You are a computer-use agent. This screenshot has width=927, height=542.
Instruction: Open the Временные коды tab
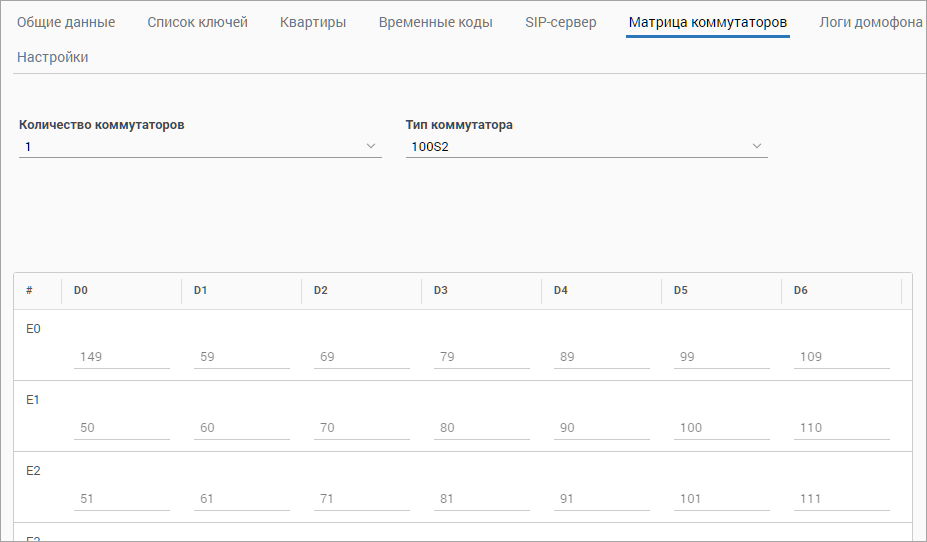click(x=435, y=22)
